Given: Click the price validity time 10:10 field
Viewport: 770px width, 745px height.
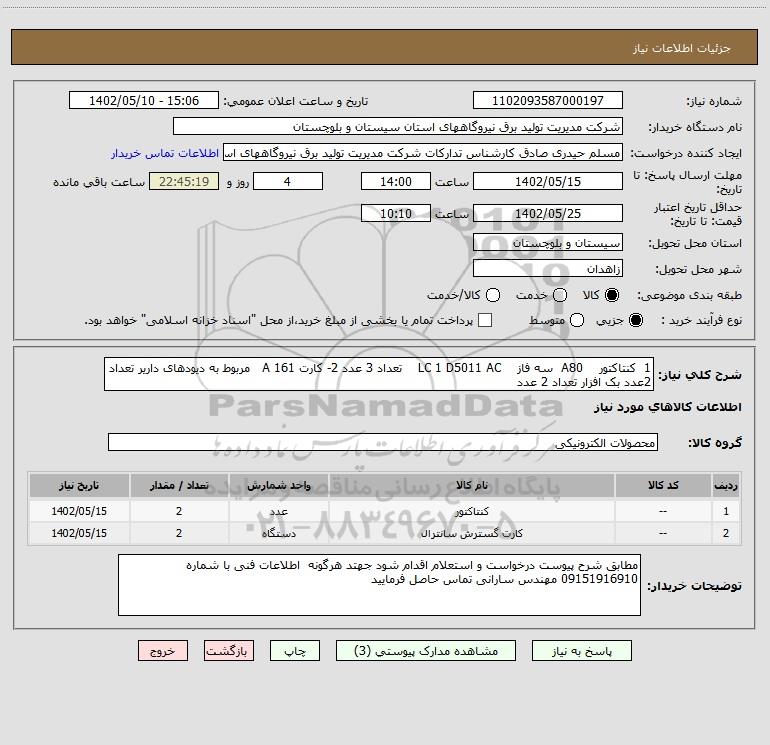Looking at the screenshot, I should pyautogui.click(x=396, y=213).
